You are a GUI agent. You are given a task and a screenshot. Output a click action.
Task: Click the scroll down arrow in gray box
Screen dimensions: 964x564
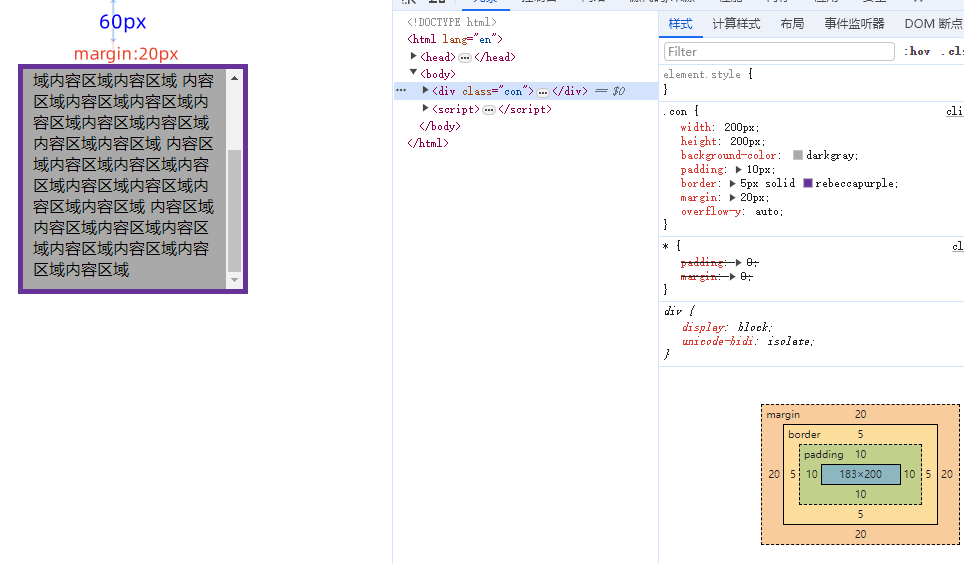click(x=234, y=280)
